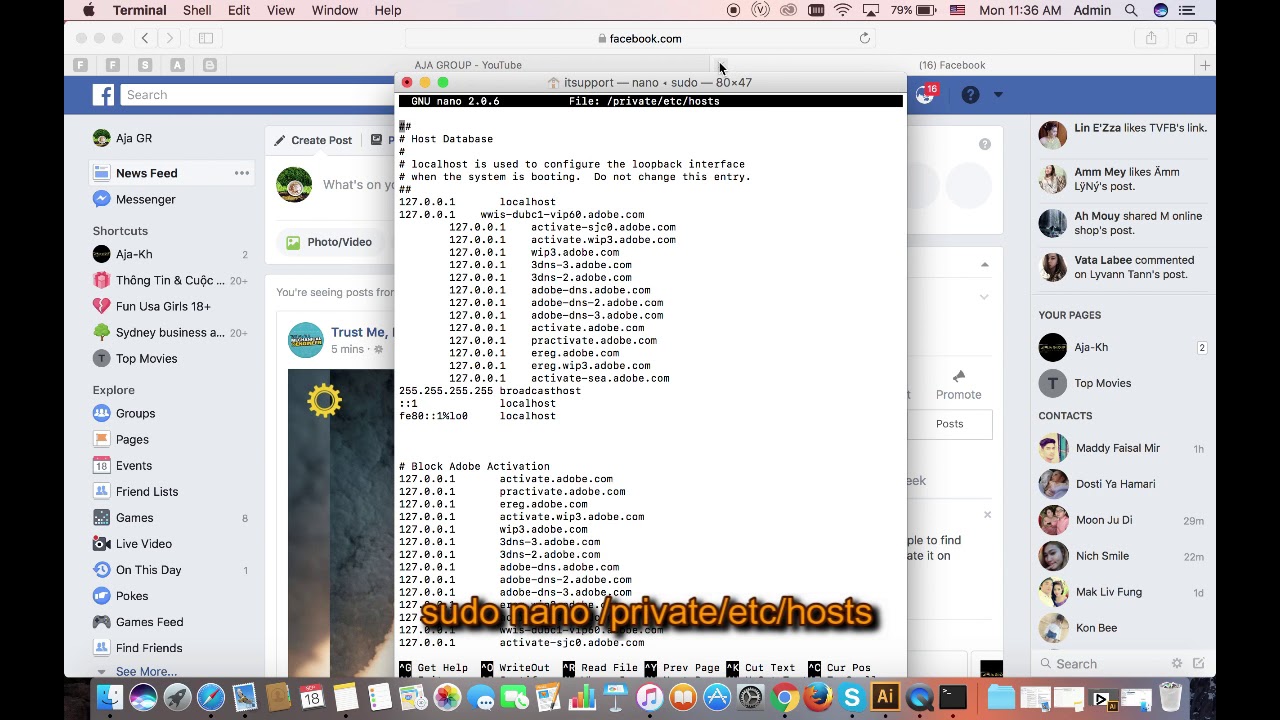Open Pages under Explore
Viewport: 1280px width, 720px height.
pyautogui.click(x=132, y=439)
